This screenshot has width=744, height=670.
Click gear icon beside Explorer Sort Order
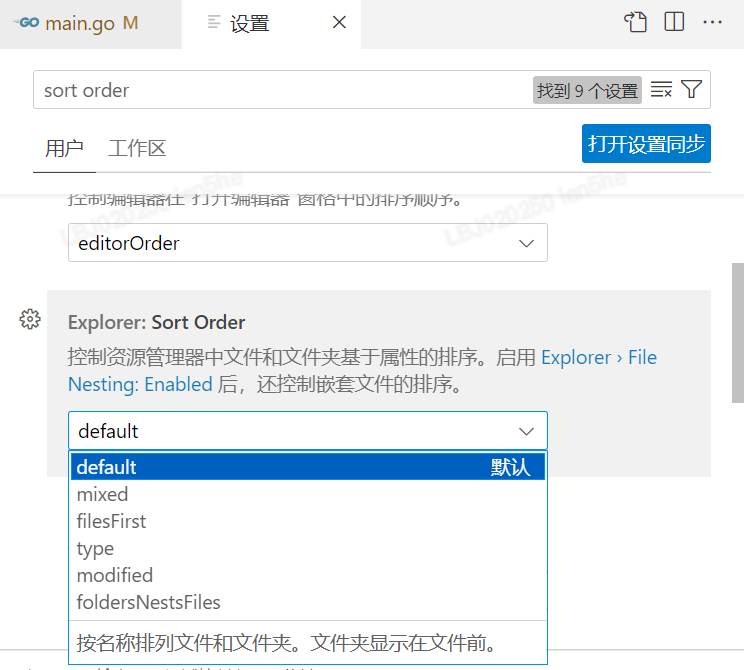click(x=30, y=319)
